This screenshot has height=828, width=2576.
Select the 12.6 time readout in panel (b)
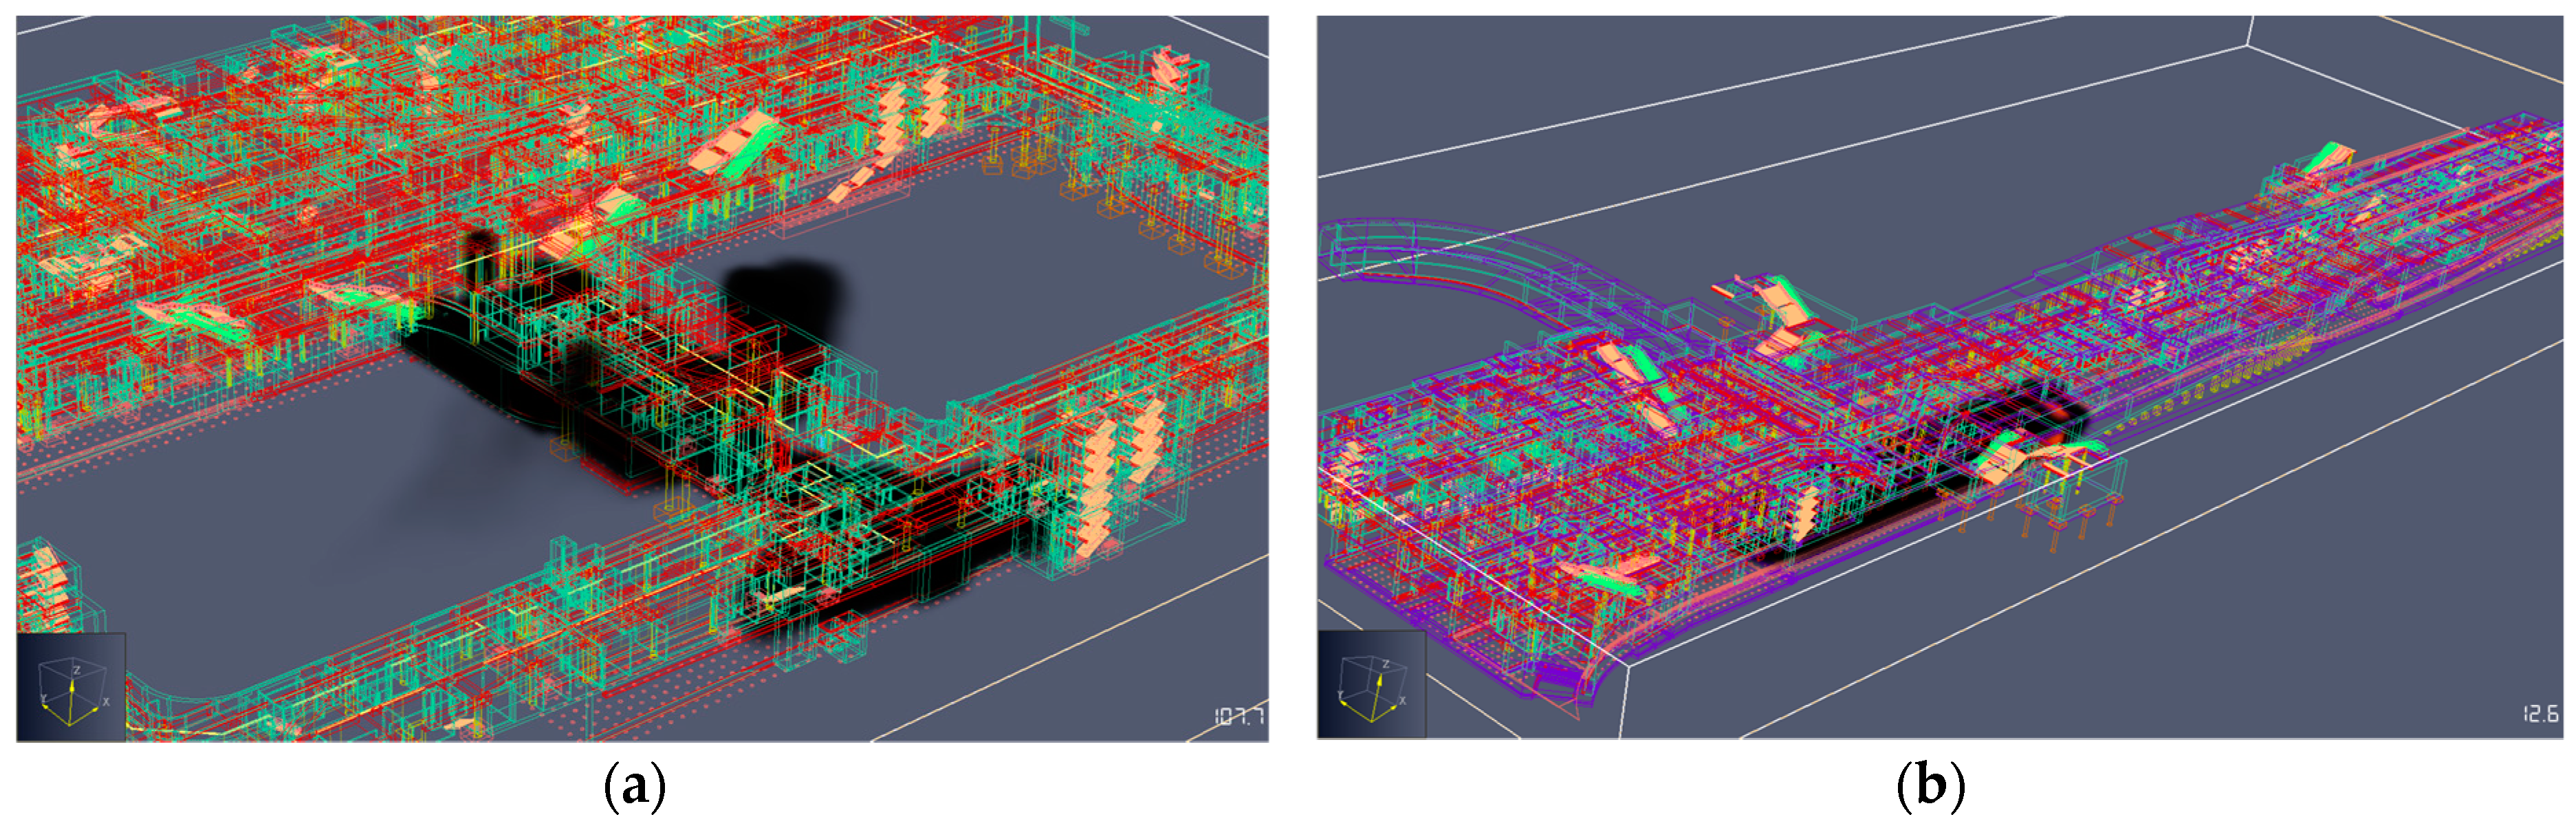coord(2540,714)
